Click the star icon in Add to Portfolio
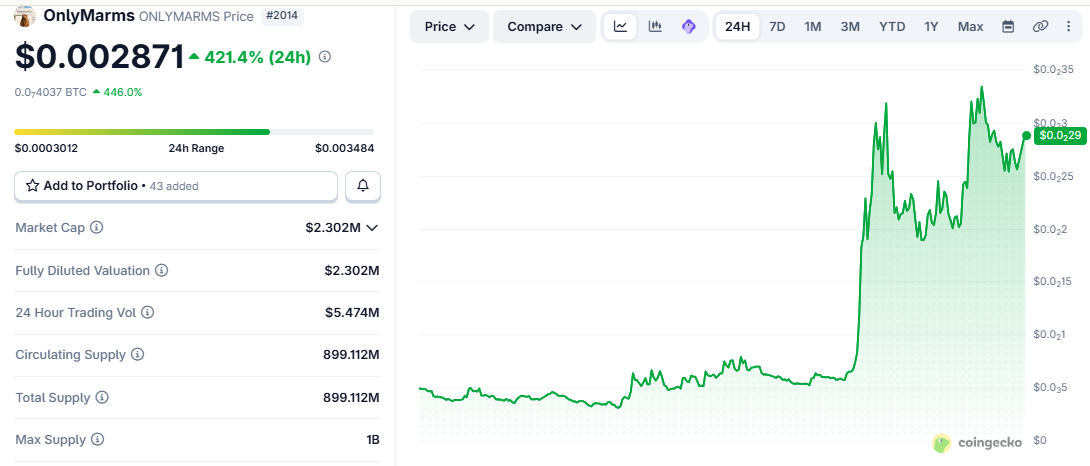The height and width of the screenshot is (466, 1090). 32,186
